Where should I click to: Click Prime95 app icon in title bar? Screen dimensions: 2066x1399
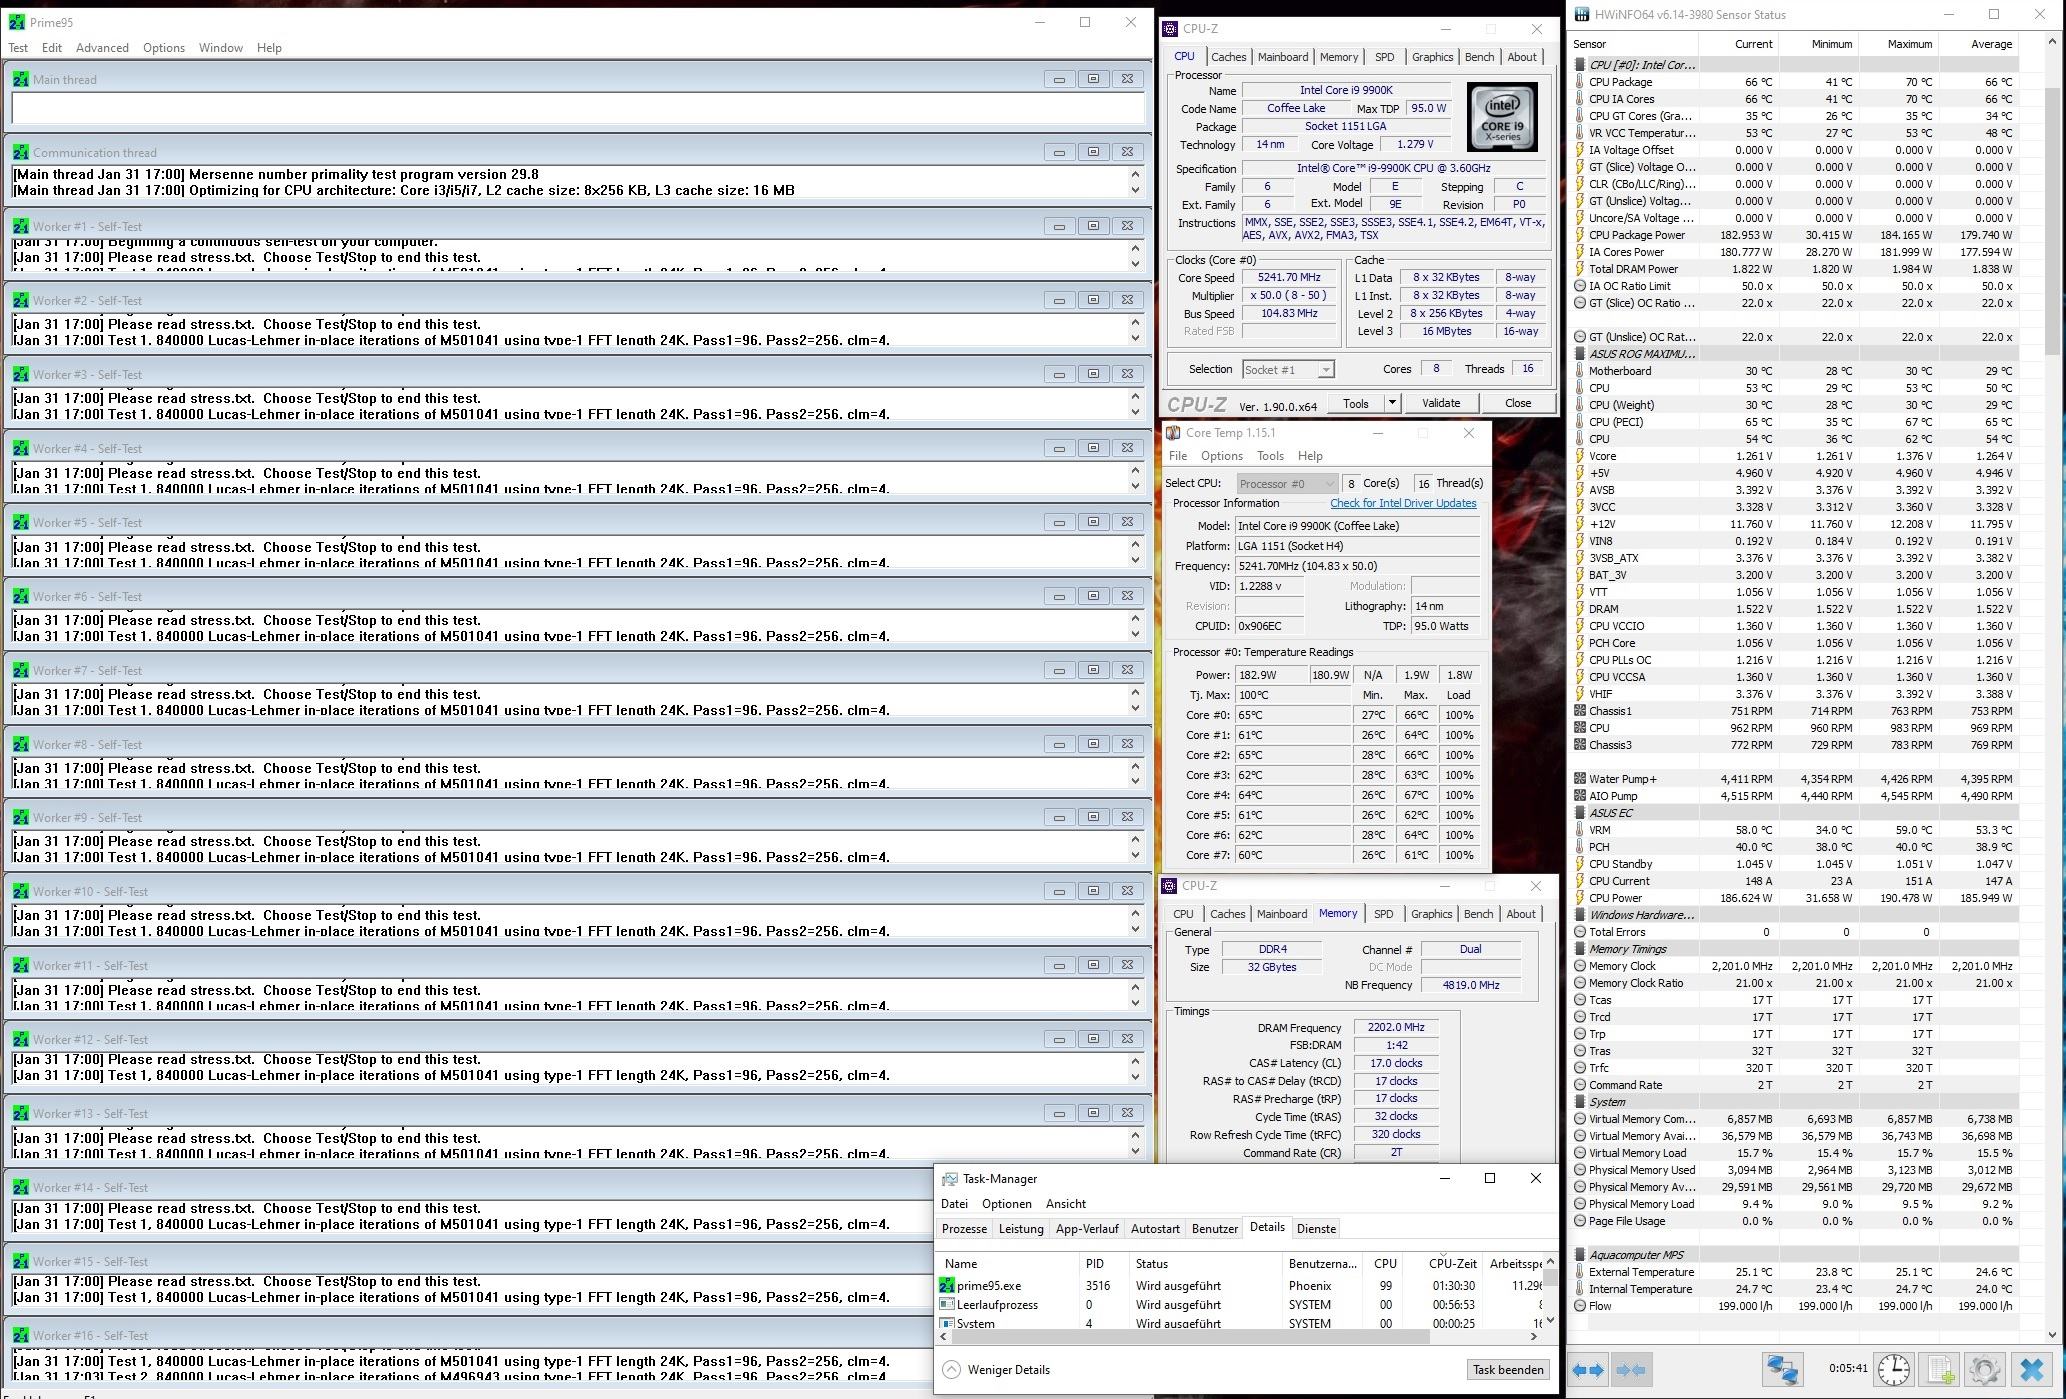point(17,22)
